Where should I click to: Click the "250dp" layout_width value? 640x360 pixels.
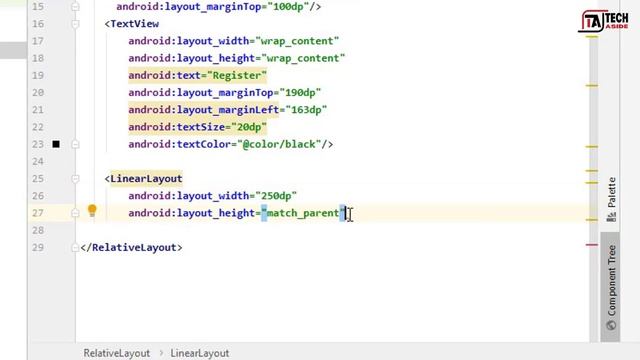276,196
